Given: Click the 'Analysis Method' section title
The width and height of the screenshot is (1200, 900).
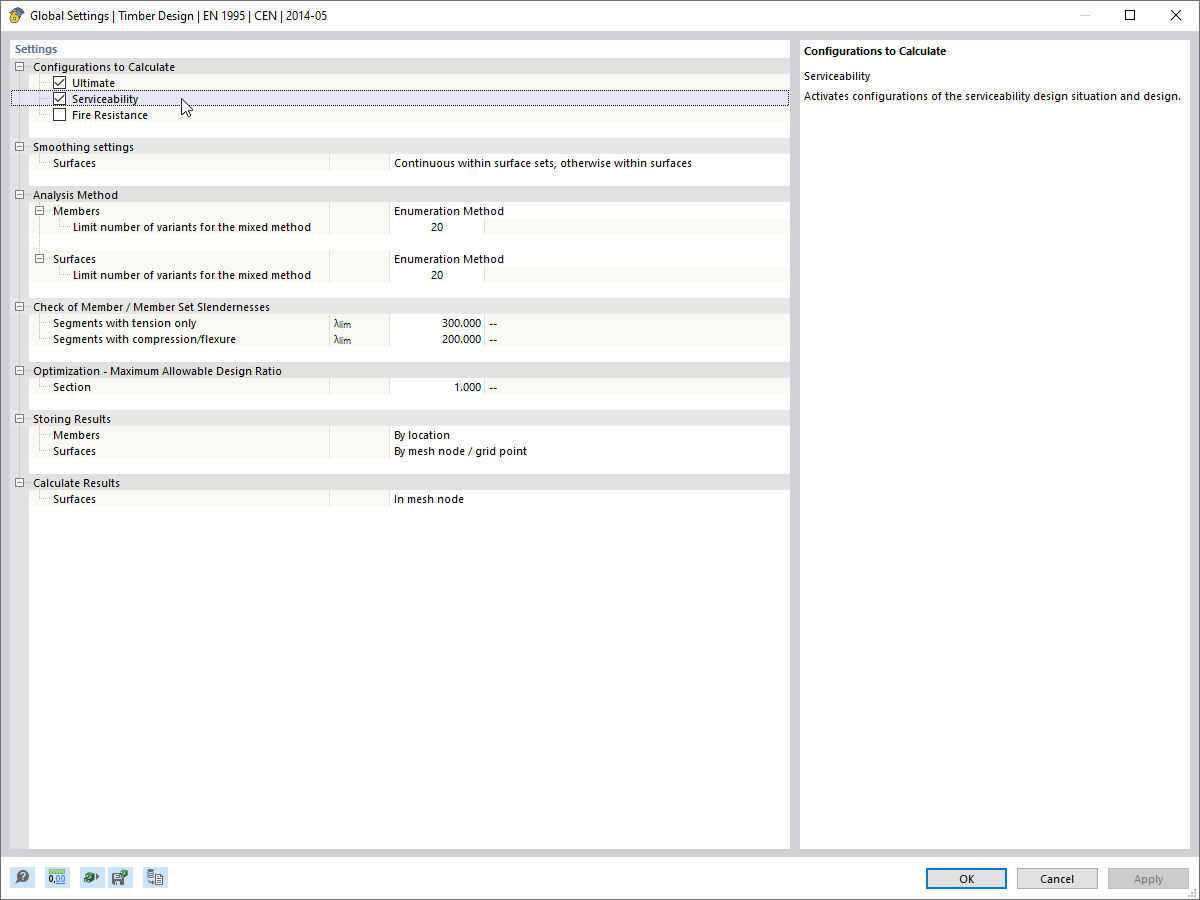Looking at the screenshot, I should coord(75,195).
